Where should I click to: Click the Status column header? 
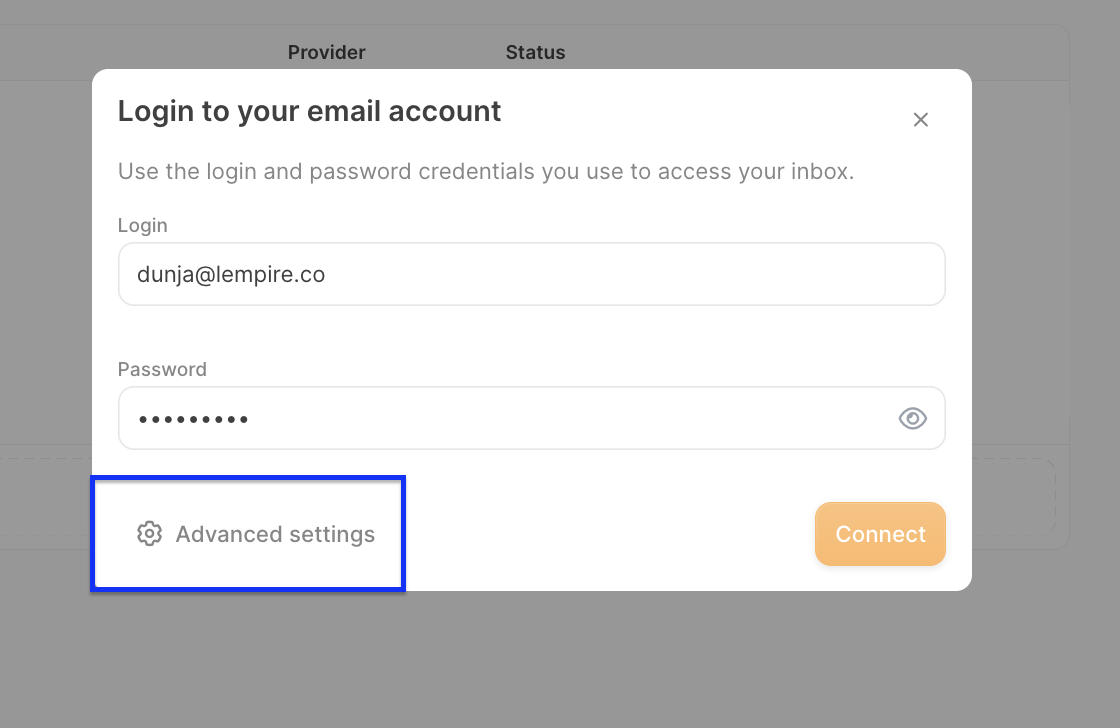click(x=535, y=52)
